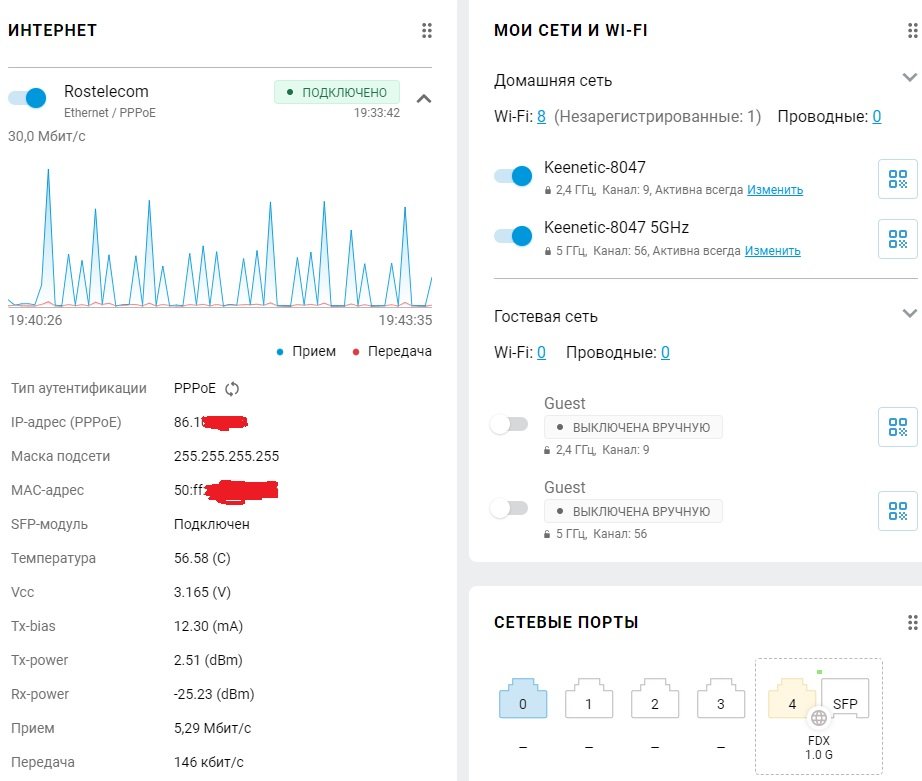The image size is (922, 781).
Task: Open the home Wi-Fi clients count 8
Action: [x=542, y=116]
